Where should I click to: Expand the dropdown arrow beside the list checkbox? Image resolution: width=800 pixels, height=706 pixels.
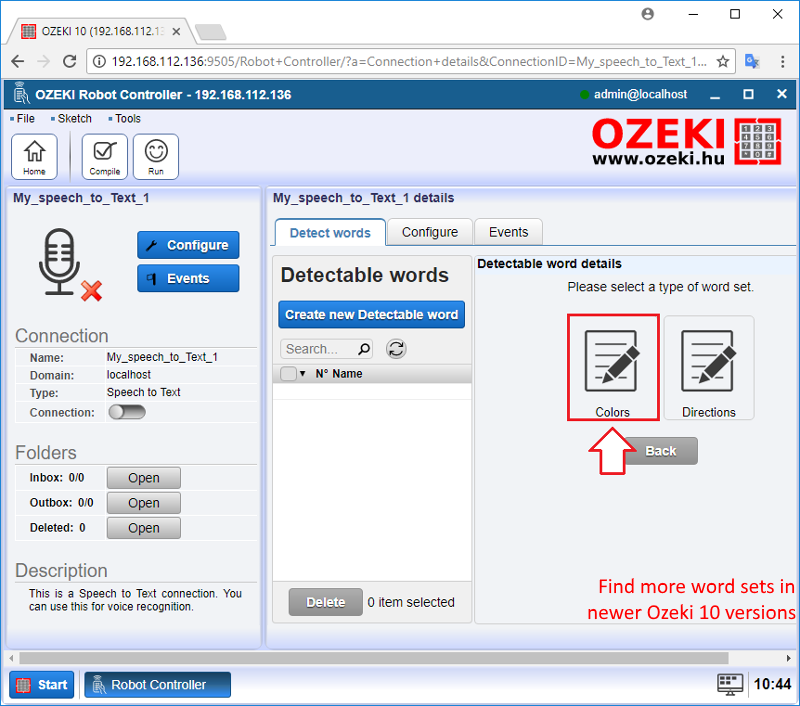coord(303,374)
